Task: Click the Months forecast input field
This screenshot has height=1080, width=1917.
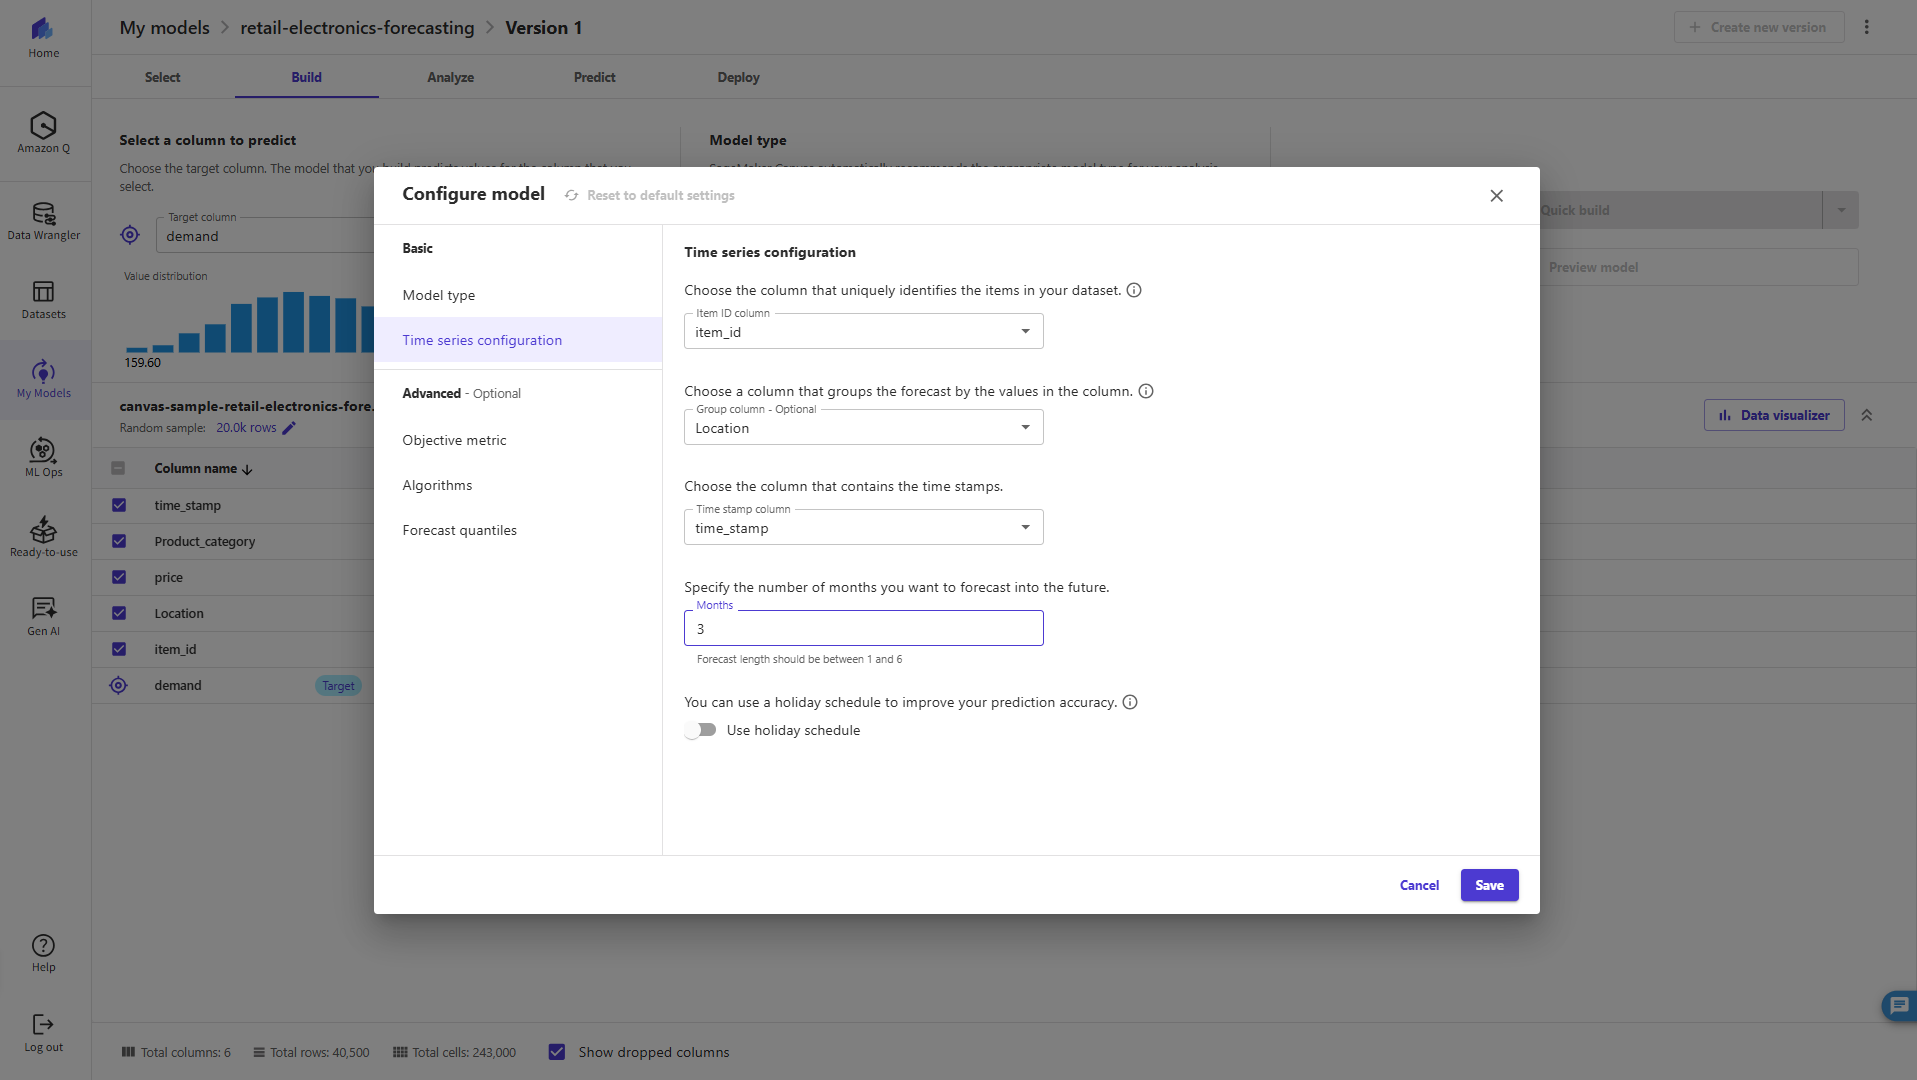Action: point(863,629)
